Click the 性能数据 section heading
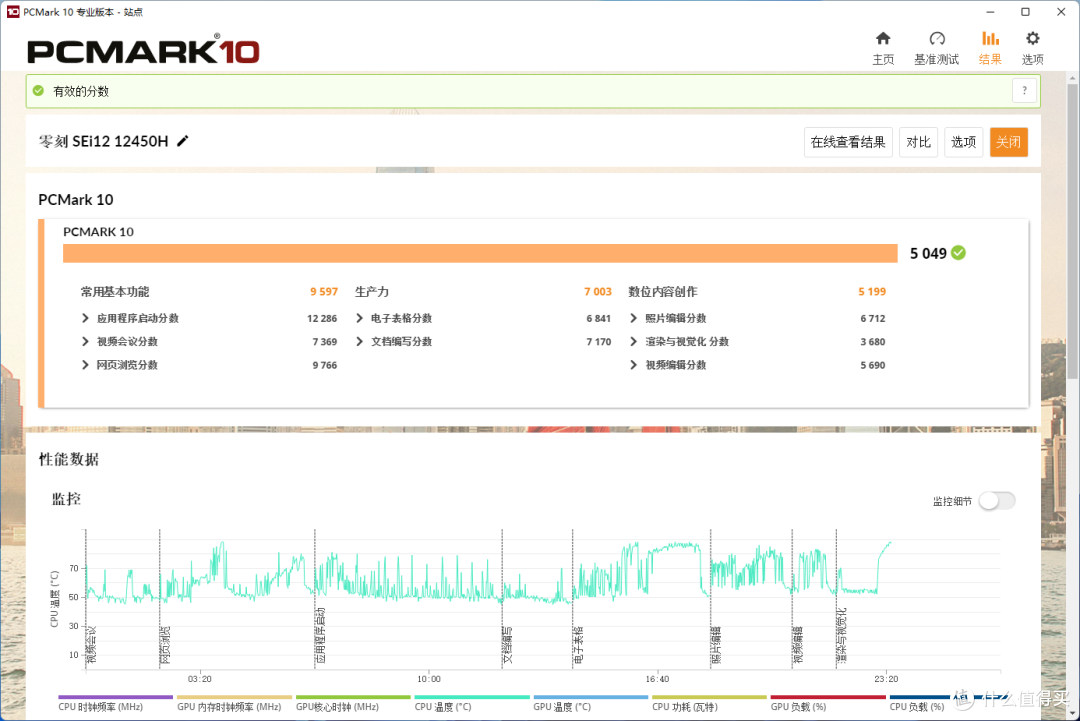1080x721 pixels. tap(68, 459)
